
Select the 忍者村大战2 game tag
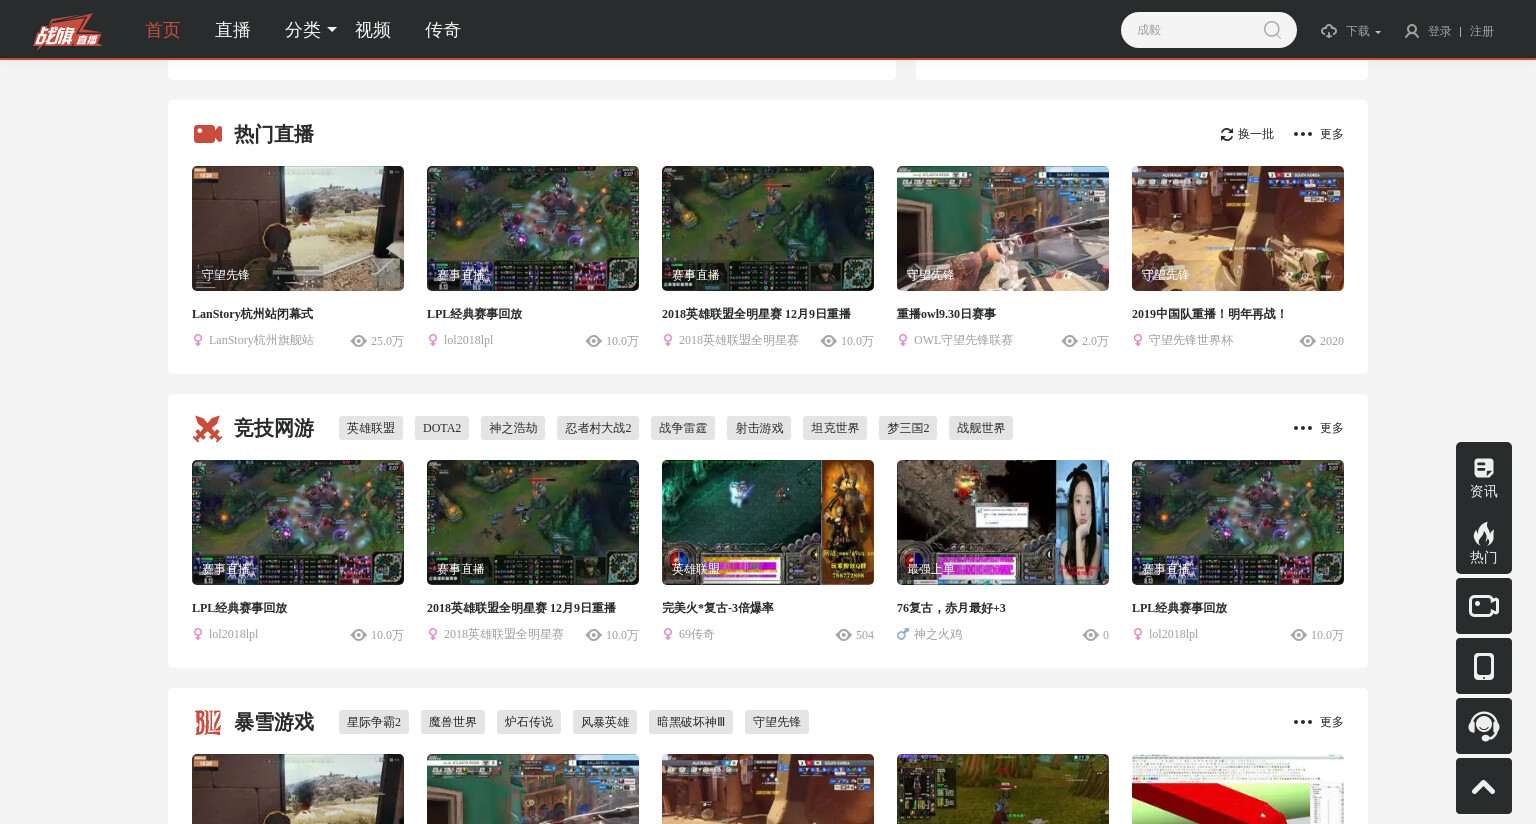(x=598, y=428)
